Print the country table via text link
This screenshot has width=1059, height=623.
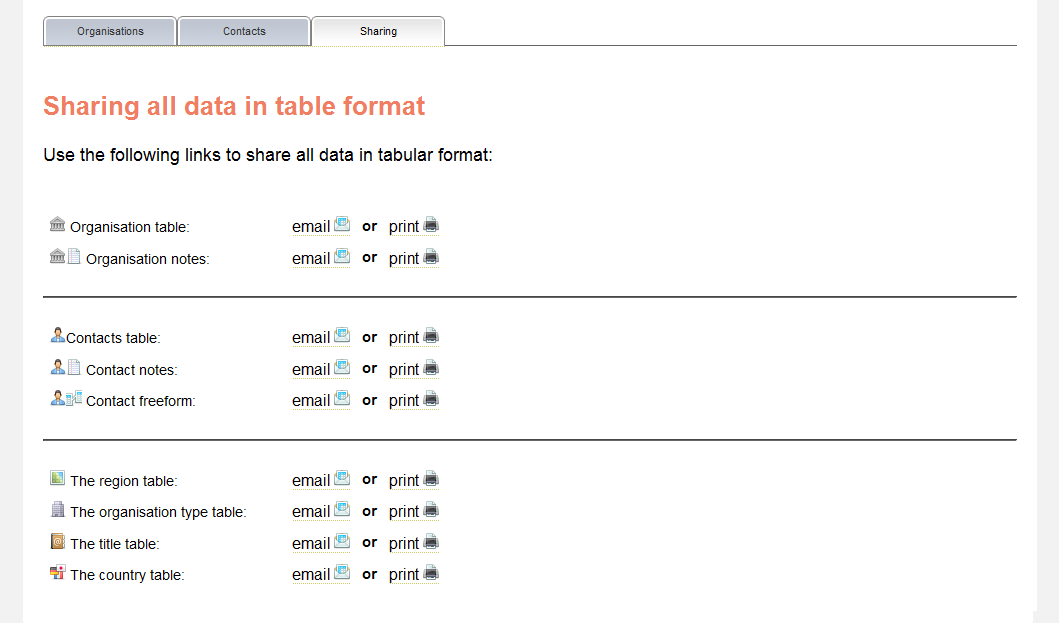point(403,575)
